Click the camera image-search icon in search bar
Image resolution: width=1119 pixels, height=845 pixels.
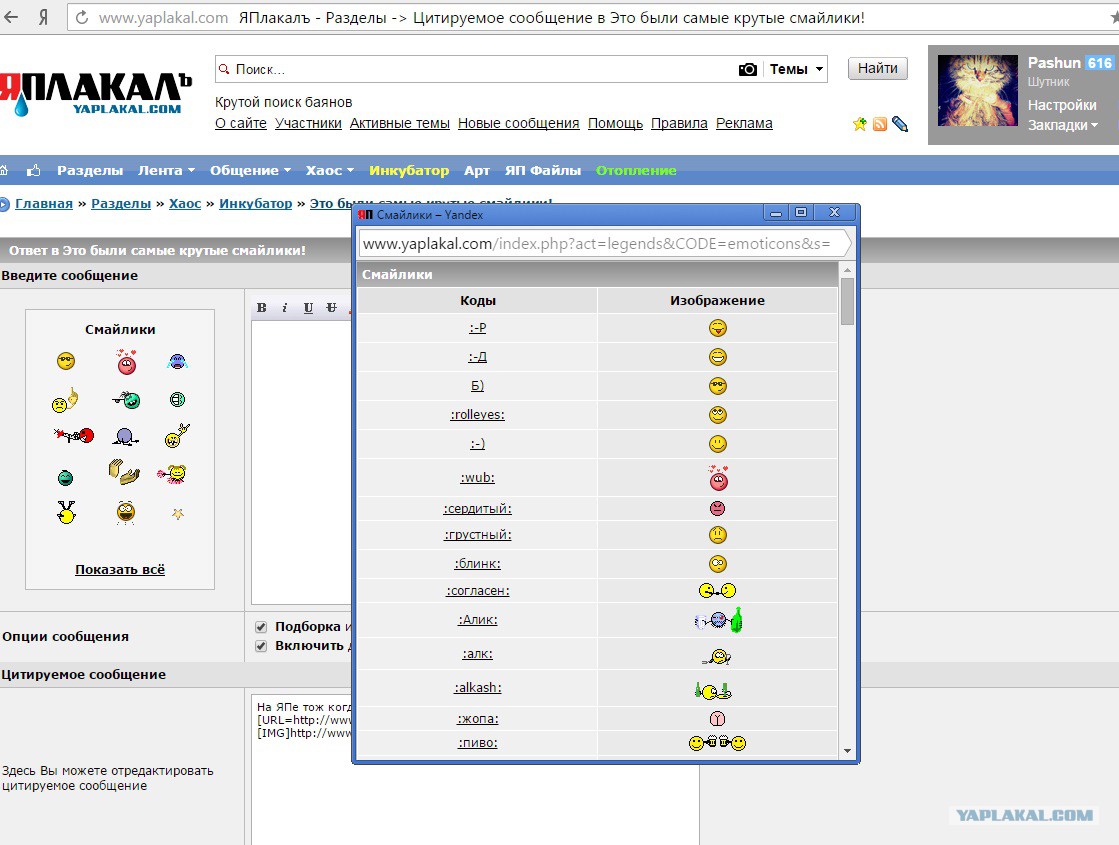click(x=747, y=69)
